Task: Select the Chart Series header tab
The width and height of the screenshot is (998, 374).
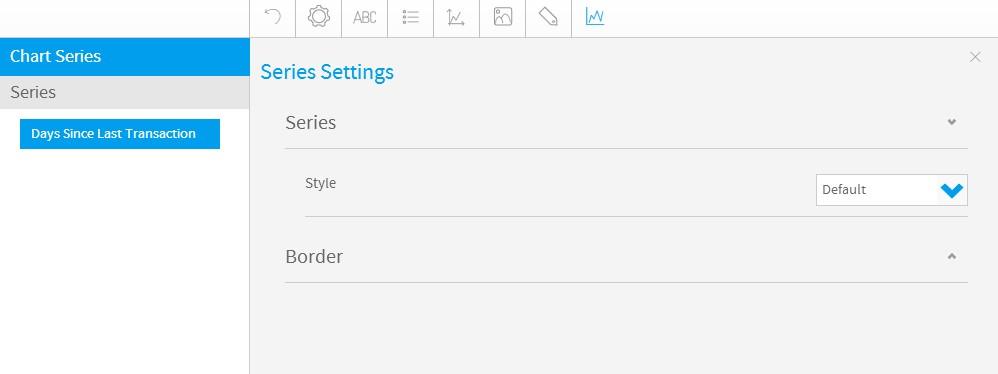Action: pyautogui.click(x=125, y=57)
